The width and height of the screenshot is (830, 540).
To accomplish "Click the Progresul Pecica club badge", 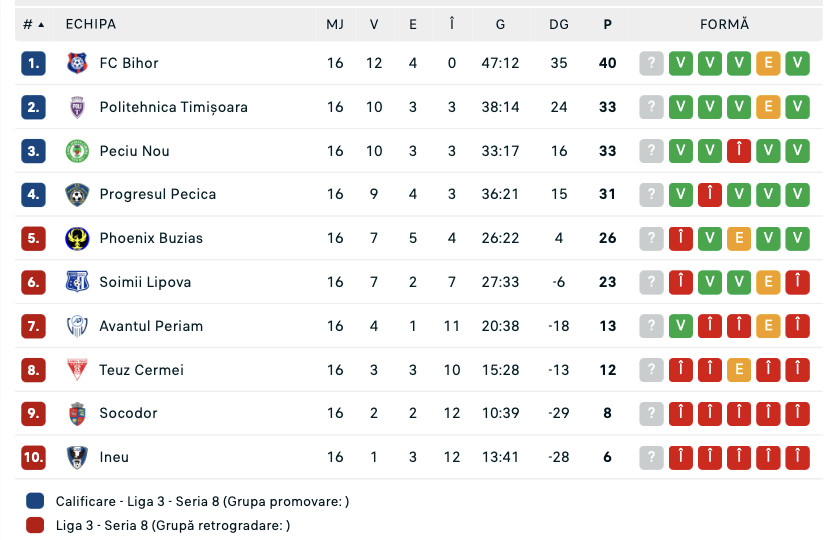I will [77, 194].
